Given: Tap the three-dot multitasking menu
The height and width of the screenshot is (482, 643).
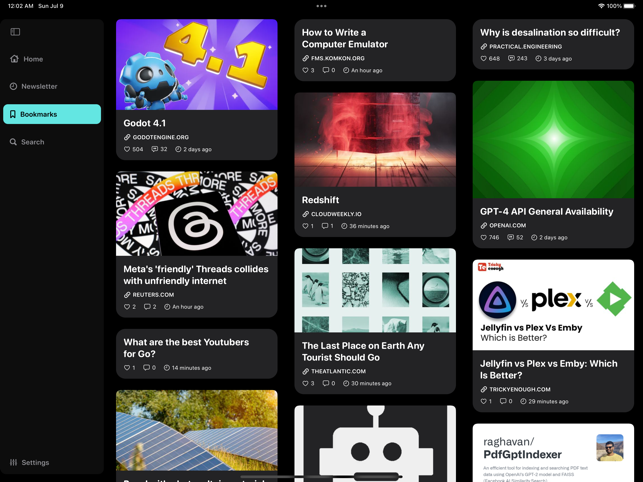Looking at the screenshot, I should coord(322,6).
